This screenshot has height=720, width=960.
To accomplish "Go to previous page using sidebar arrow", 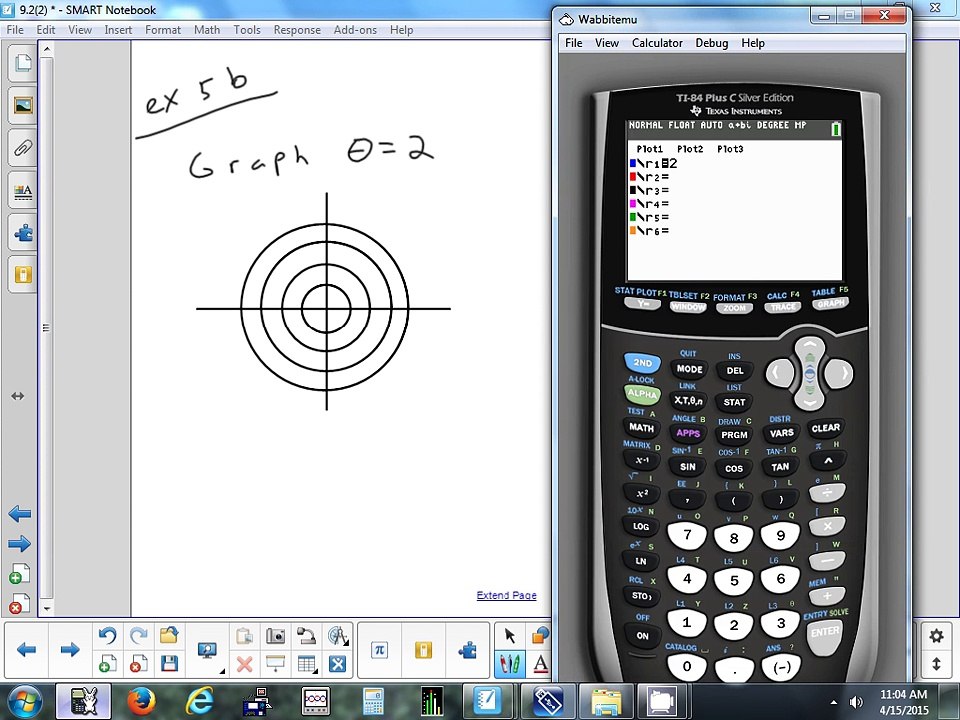I will pyautogui.click(x=20, y=513).
